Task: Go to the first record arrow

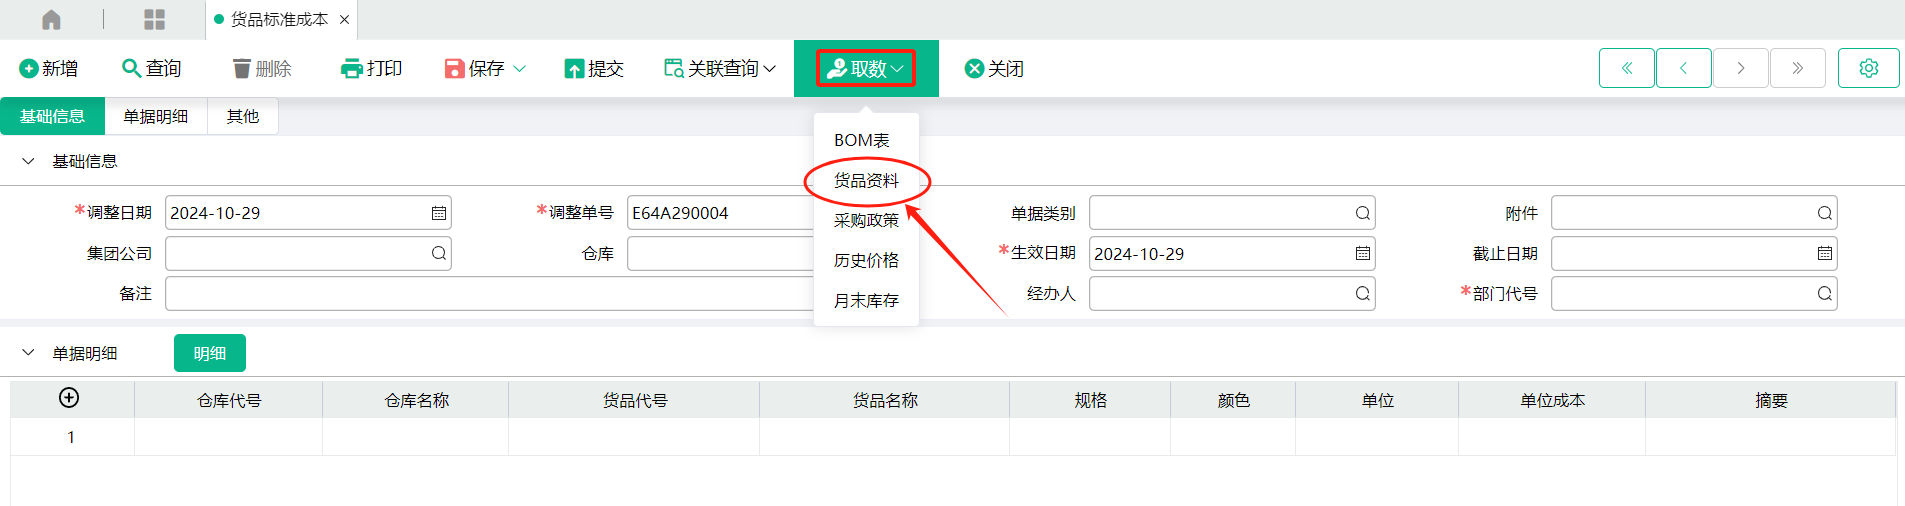Action: (x=1626, y=68)
